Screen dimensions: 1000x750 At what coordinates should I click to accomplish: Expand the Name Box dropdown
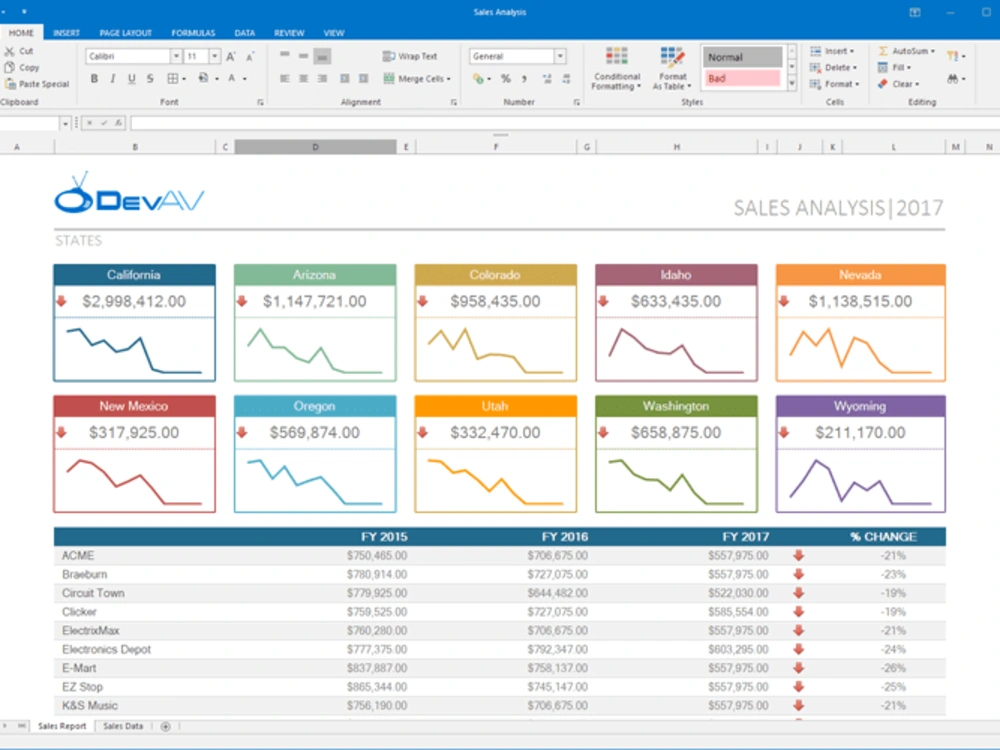click(x=65, y=123)
